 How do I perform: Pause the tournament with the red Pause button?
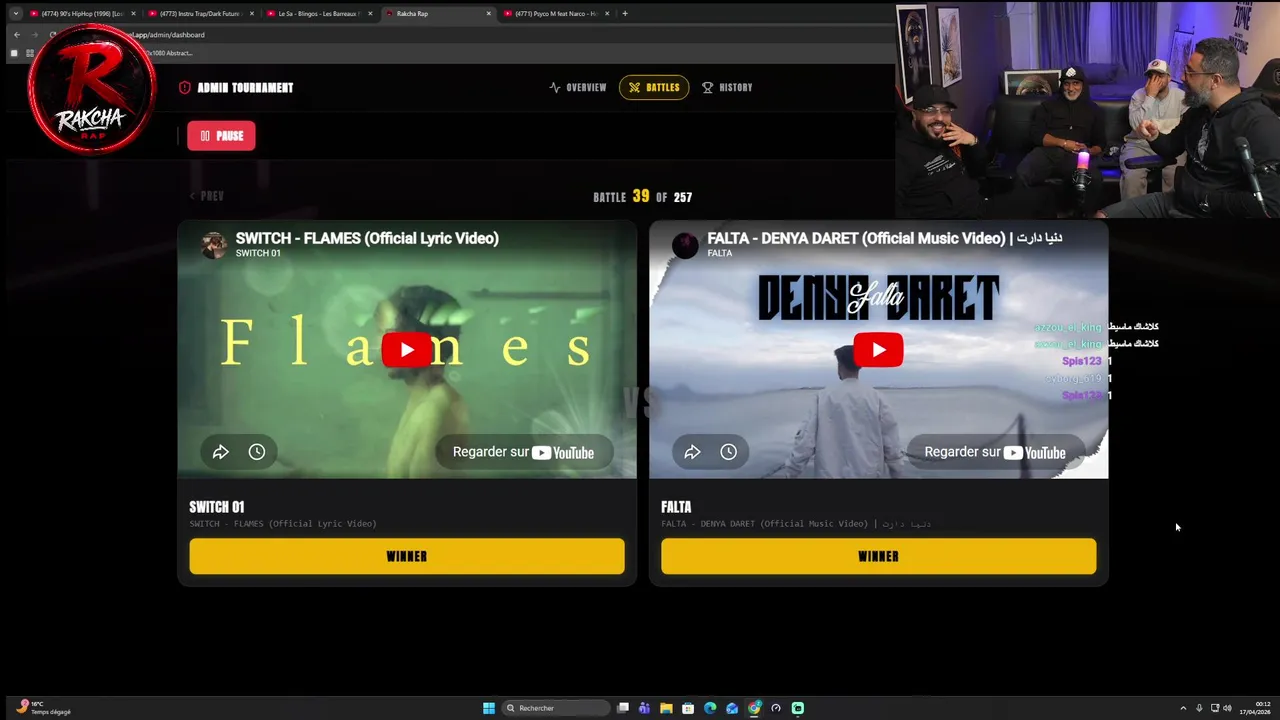[x=221, y=136]
